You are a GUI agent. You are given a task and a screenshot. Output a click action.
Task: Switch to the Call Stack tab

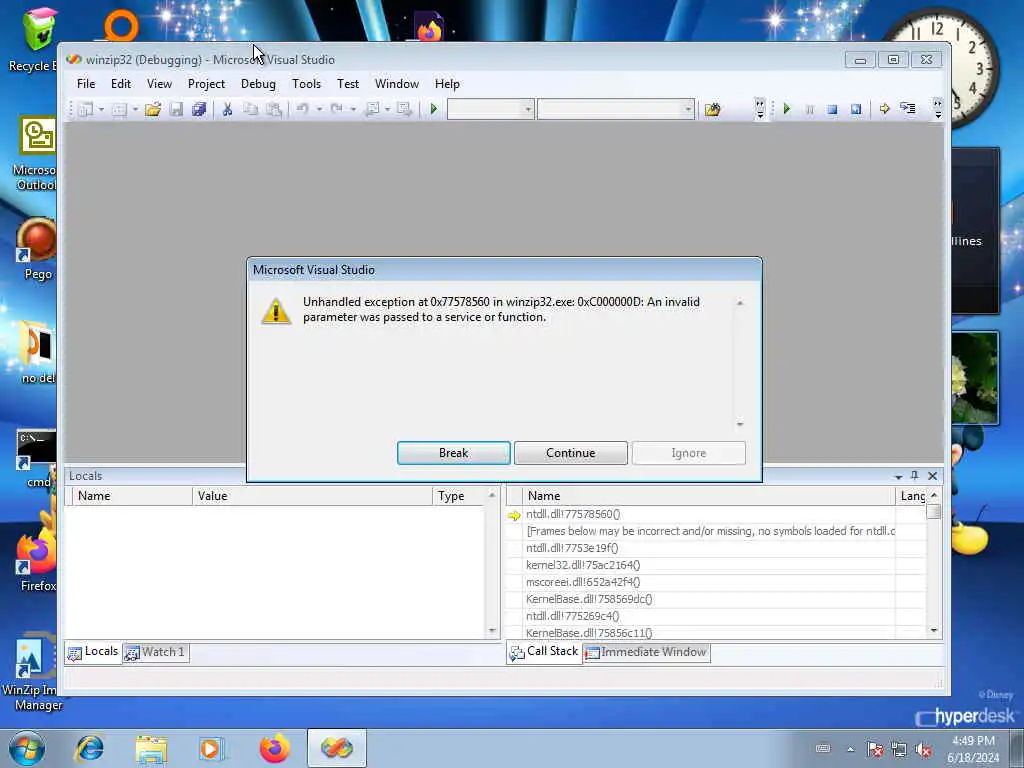[x=544, y=652]
